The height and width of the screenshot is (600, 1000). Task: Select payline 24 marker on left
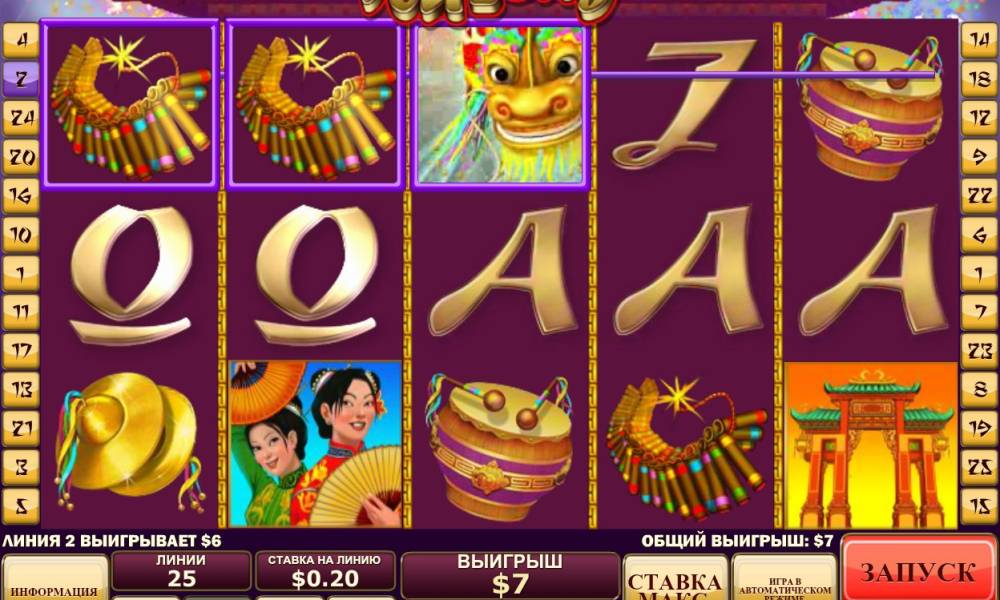pyautogui.click(x=21, y=119)
